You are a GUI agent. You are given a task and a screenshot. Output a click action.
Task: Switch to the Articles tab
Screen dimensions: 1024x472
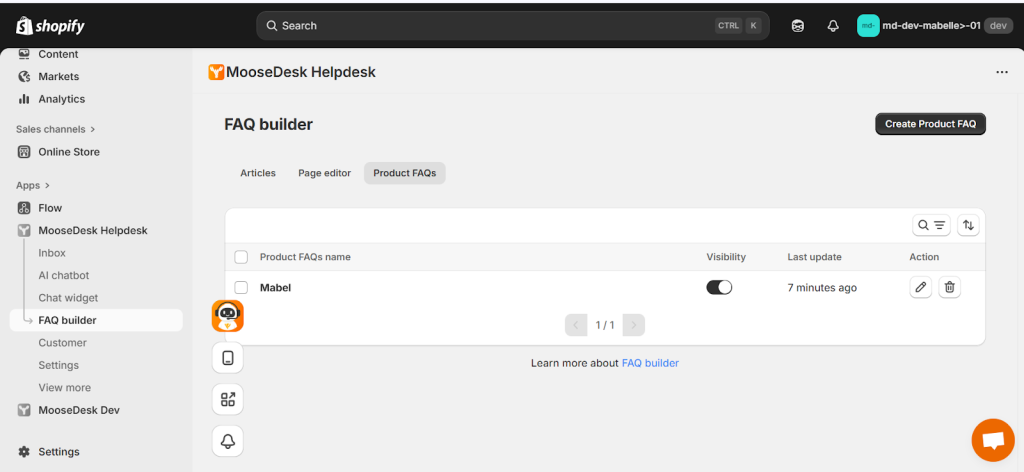click(x=258, y=173)
